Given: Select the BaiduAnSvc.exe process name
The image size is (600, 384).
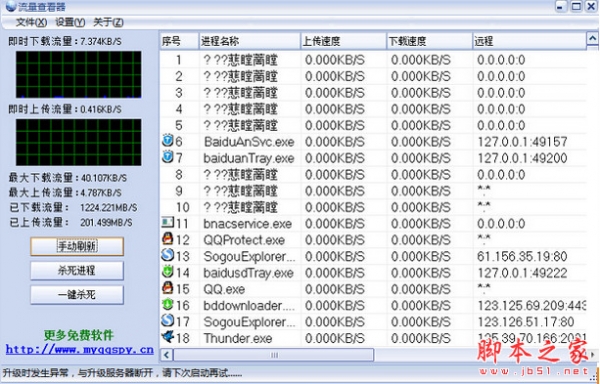Looking at the screenshot, I should 249,142.
